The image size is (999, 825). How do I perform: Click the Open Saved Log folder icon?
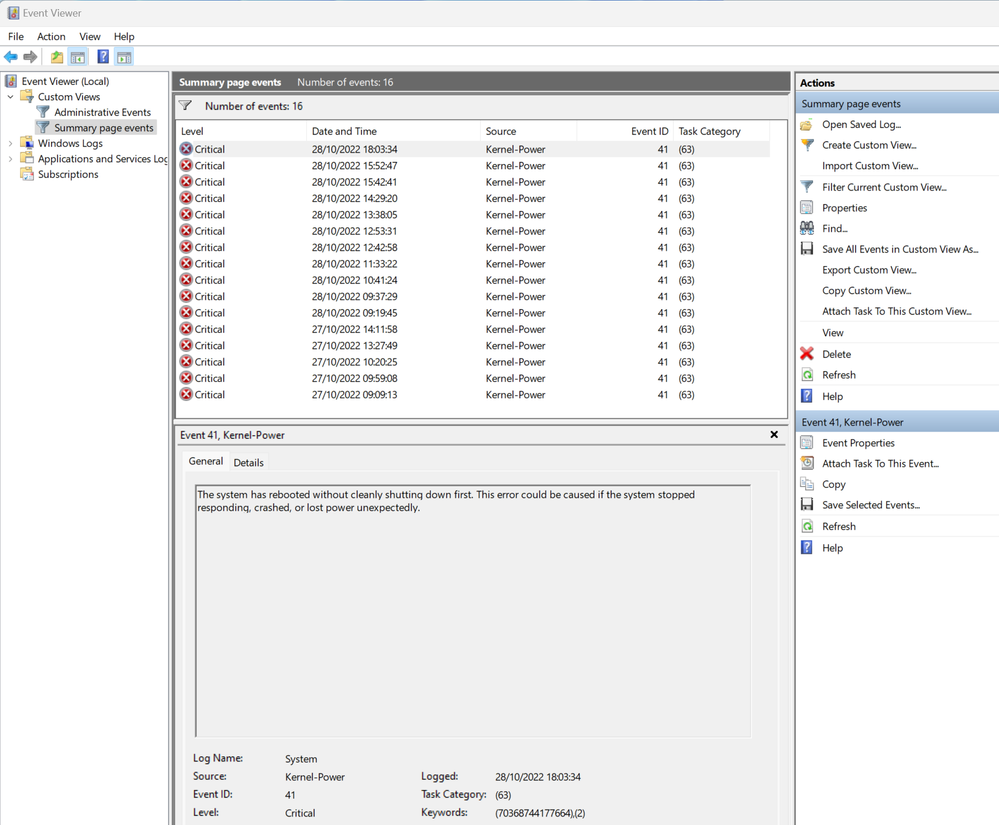[807, 125]
